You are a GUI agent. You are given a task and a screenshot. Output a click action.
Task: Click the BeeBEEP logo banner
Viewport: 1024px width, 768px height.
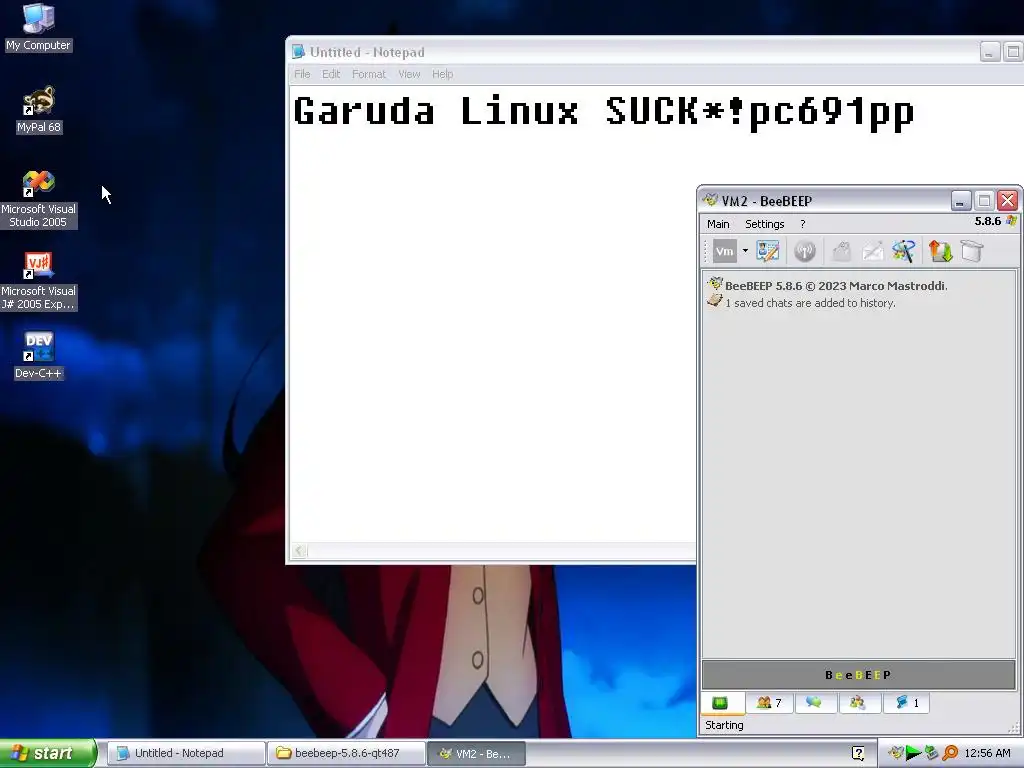point(858,675)
